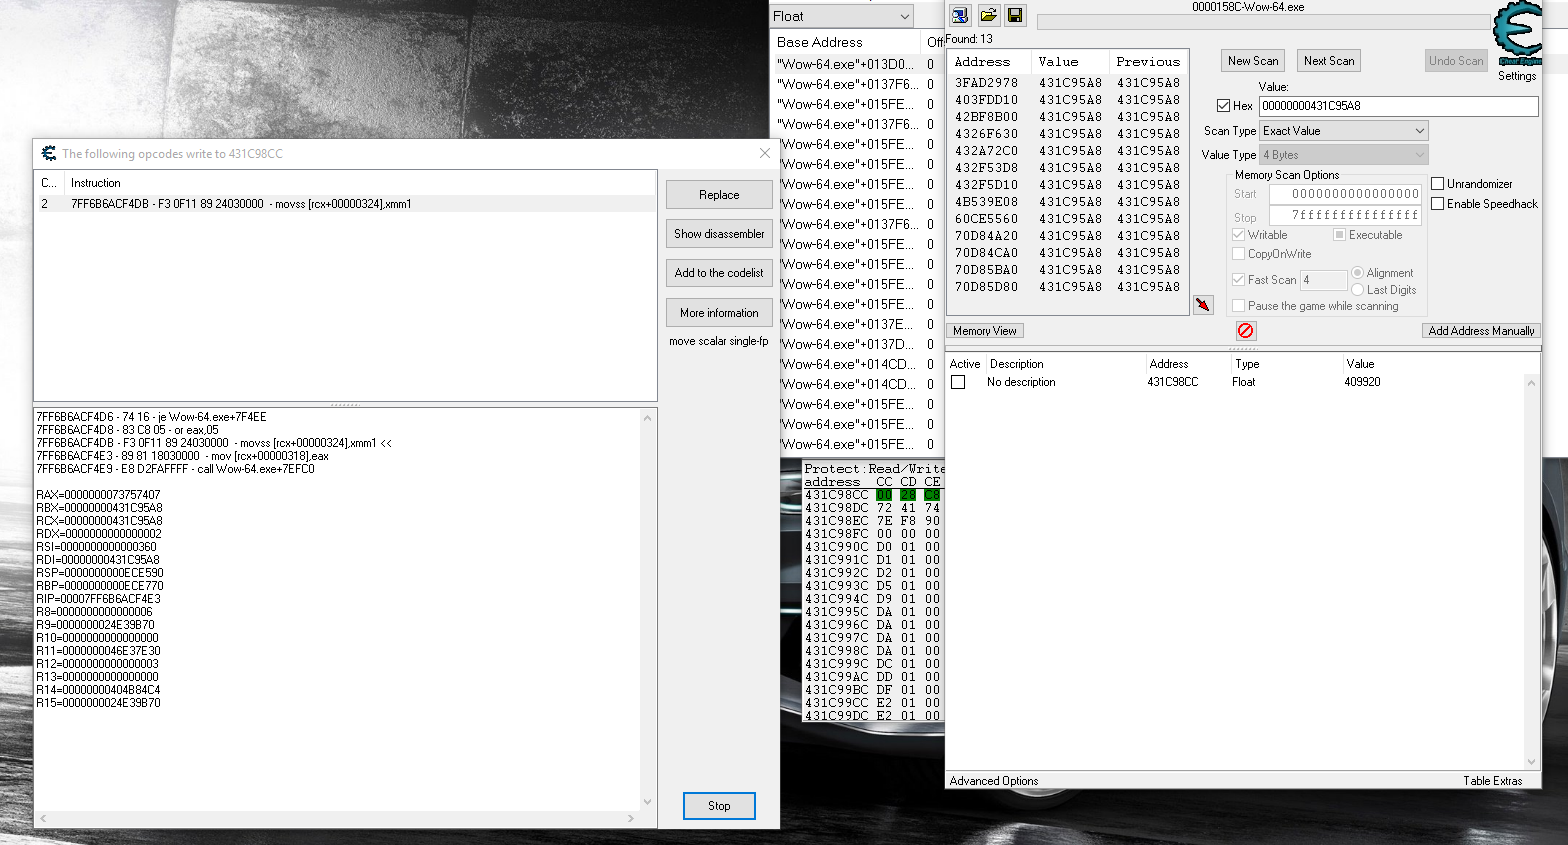Screen dimensions: 1568x845
Task: Select the movss instruction row
Action: 345,204
